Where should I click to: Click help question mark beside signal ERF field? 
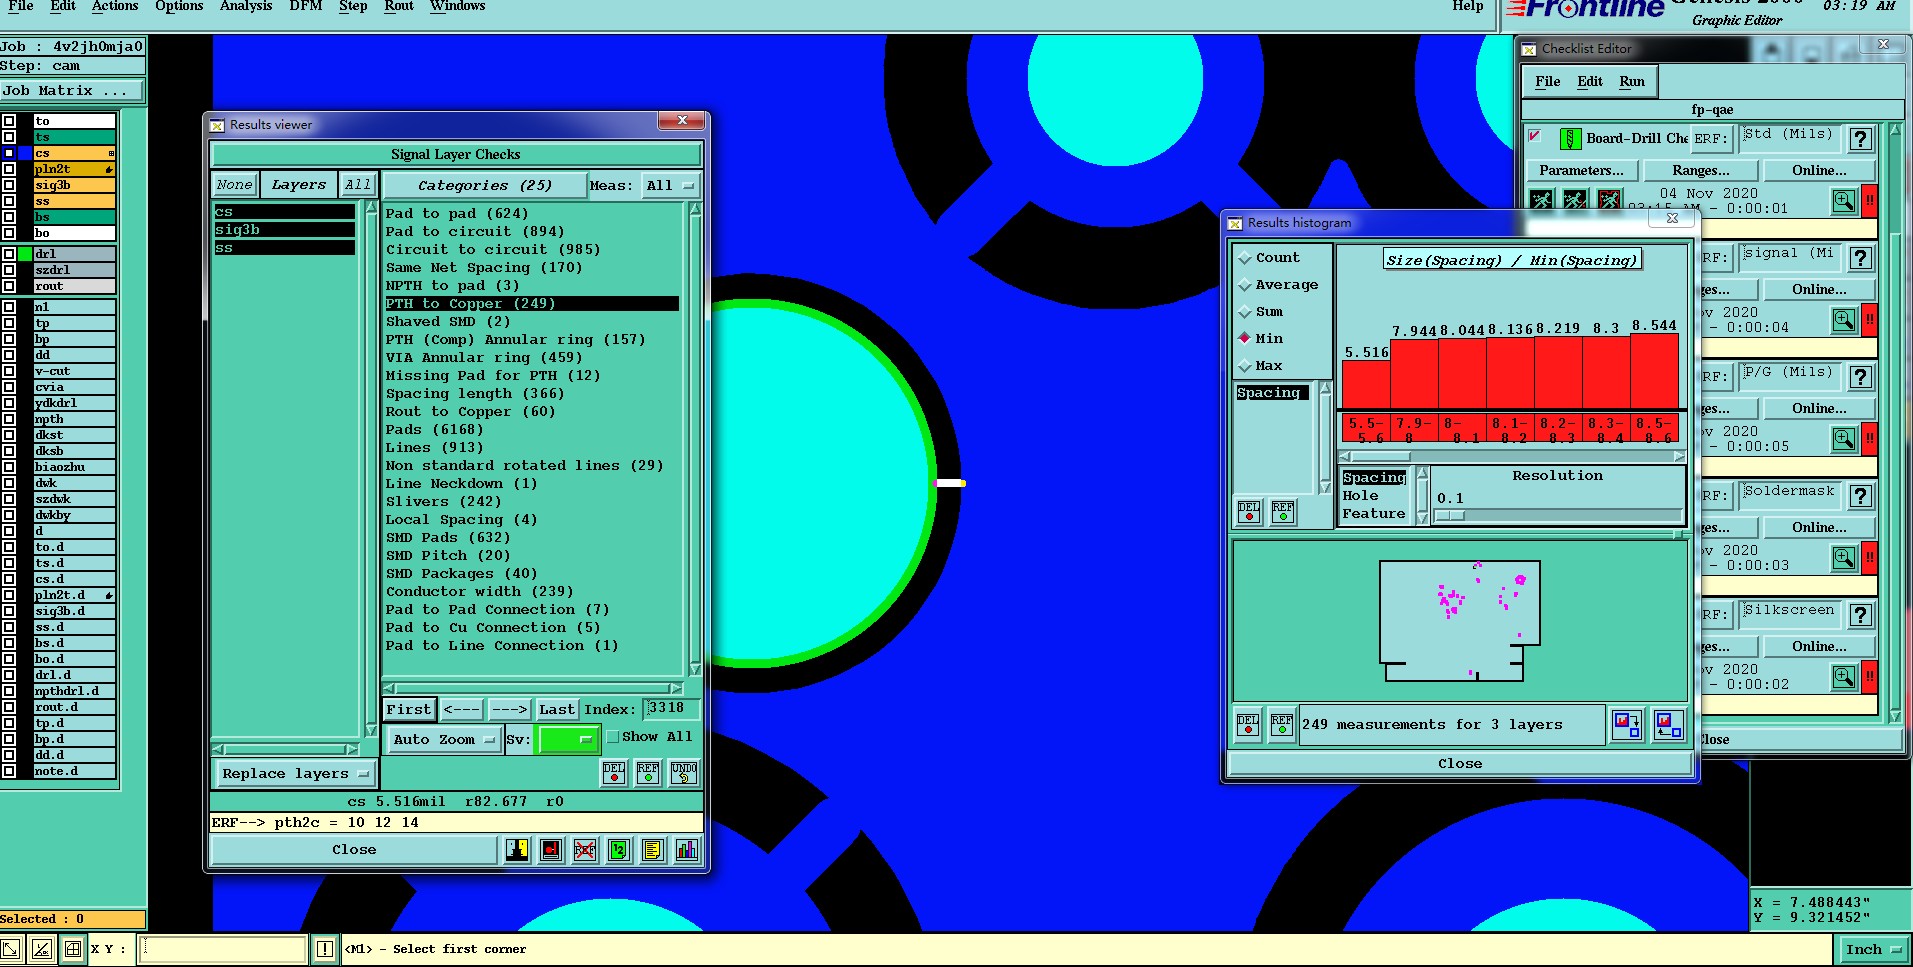click(1860, 258)
